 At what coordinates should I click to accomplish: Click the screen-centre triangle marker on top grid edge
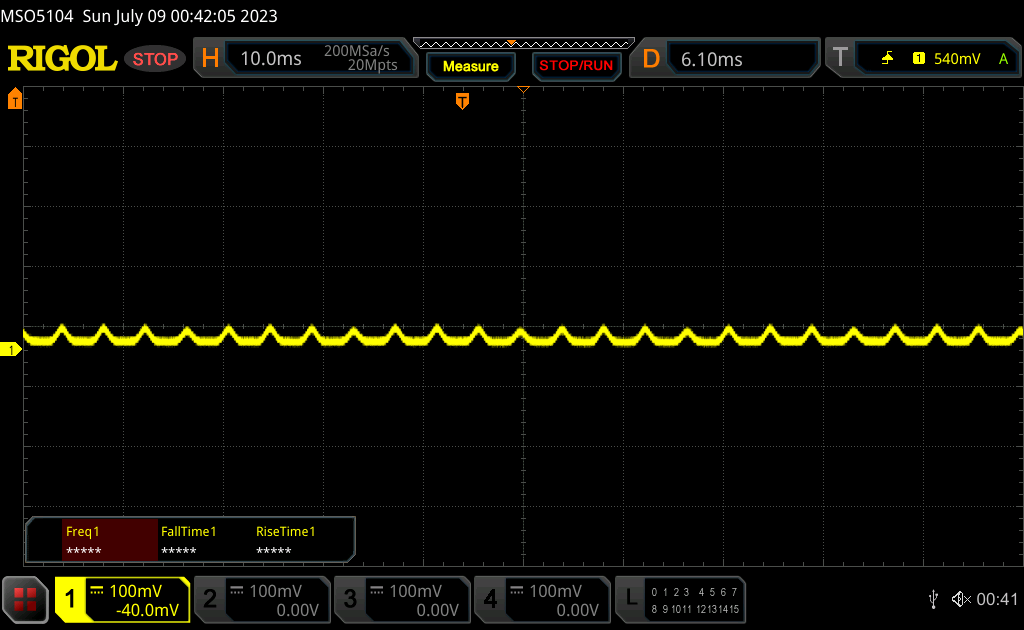pyautogui.click(x=523, y=89)
